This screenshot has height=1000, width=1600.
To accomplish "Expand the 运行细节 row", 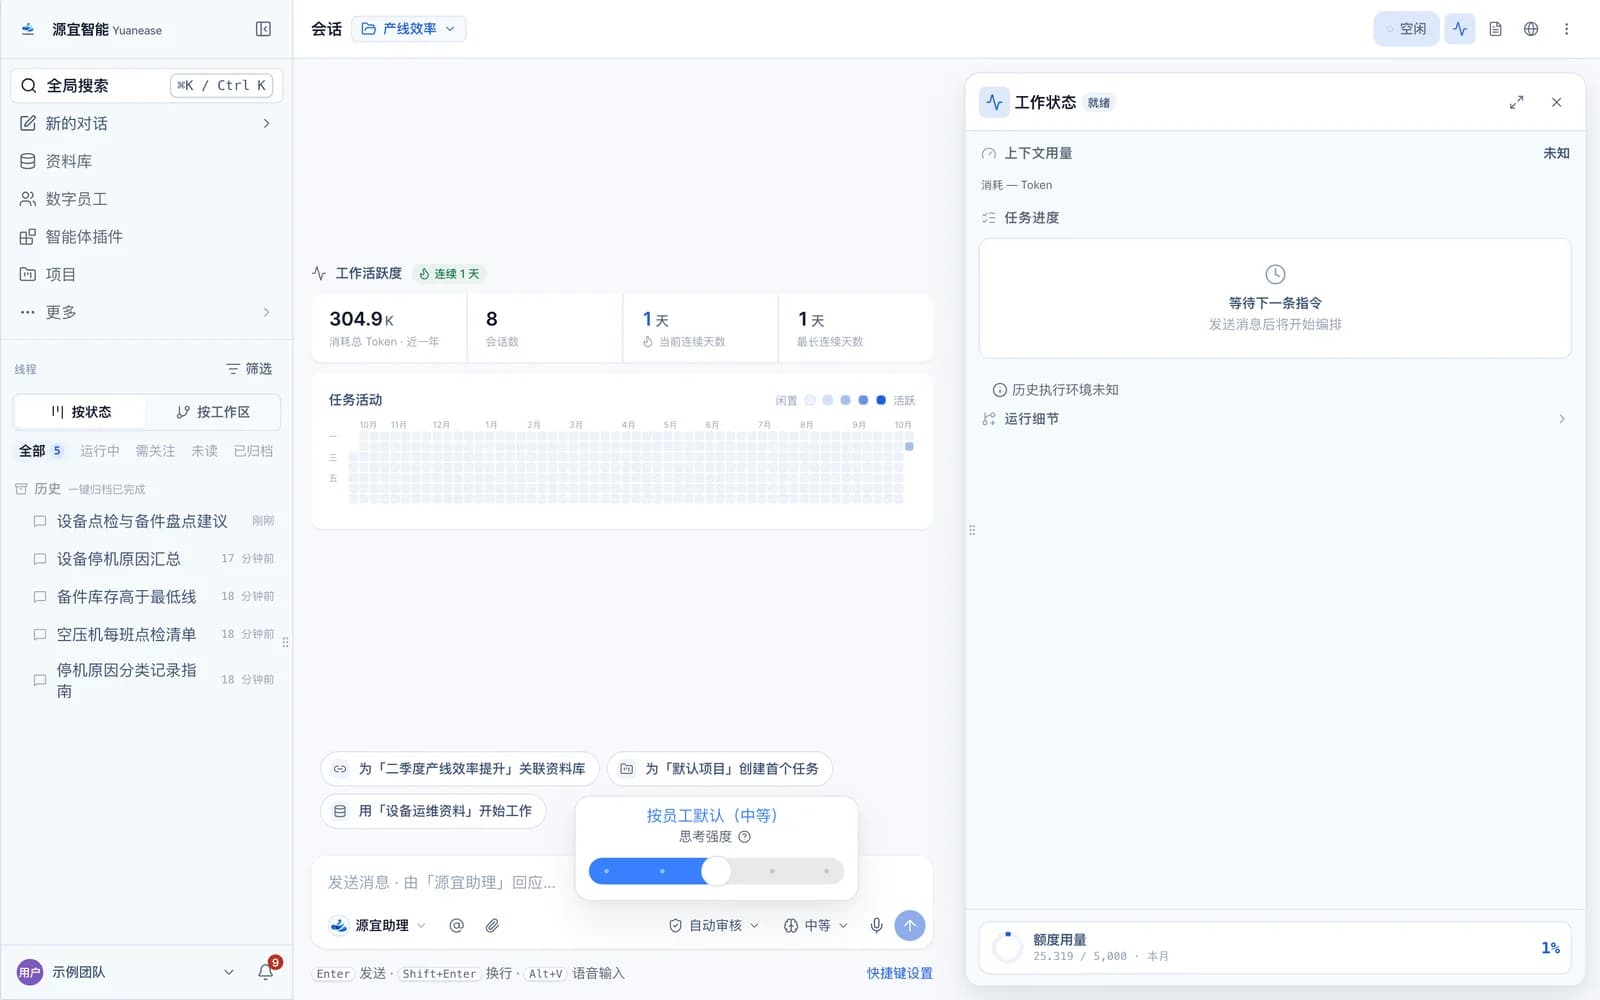I will [x=1274, y=419].
